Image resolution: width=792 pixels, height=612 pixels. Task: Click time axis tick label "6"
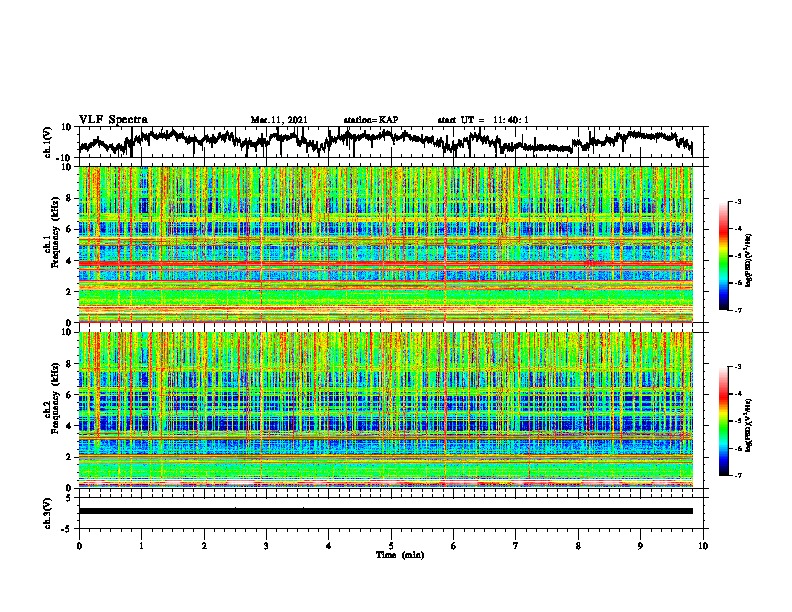tap(454, 546)
